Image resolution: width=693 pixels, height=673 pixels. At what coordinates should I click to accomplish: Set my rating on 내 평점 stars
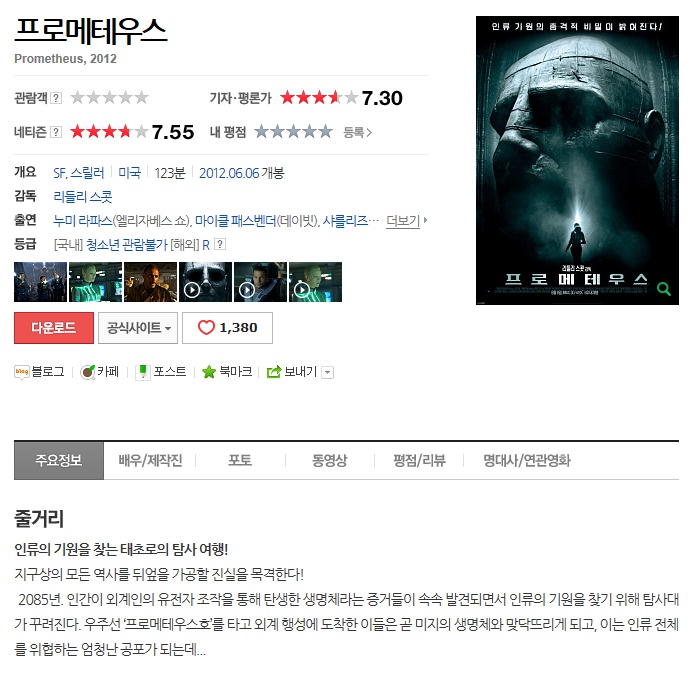[x=293, y=132]
